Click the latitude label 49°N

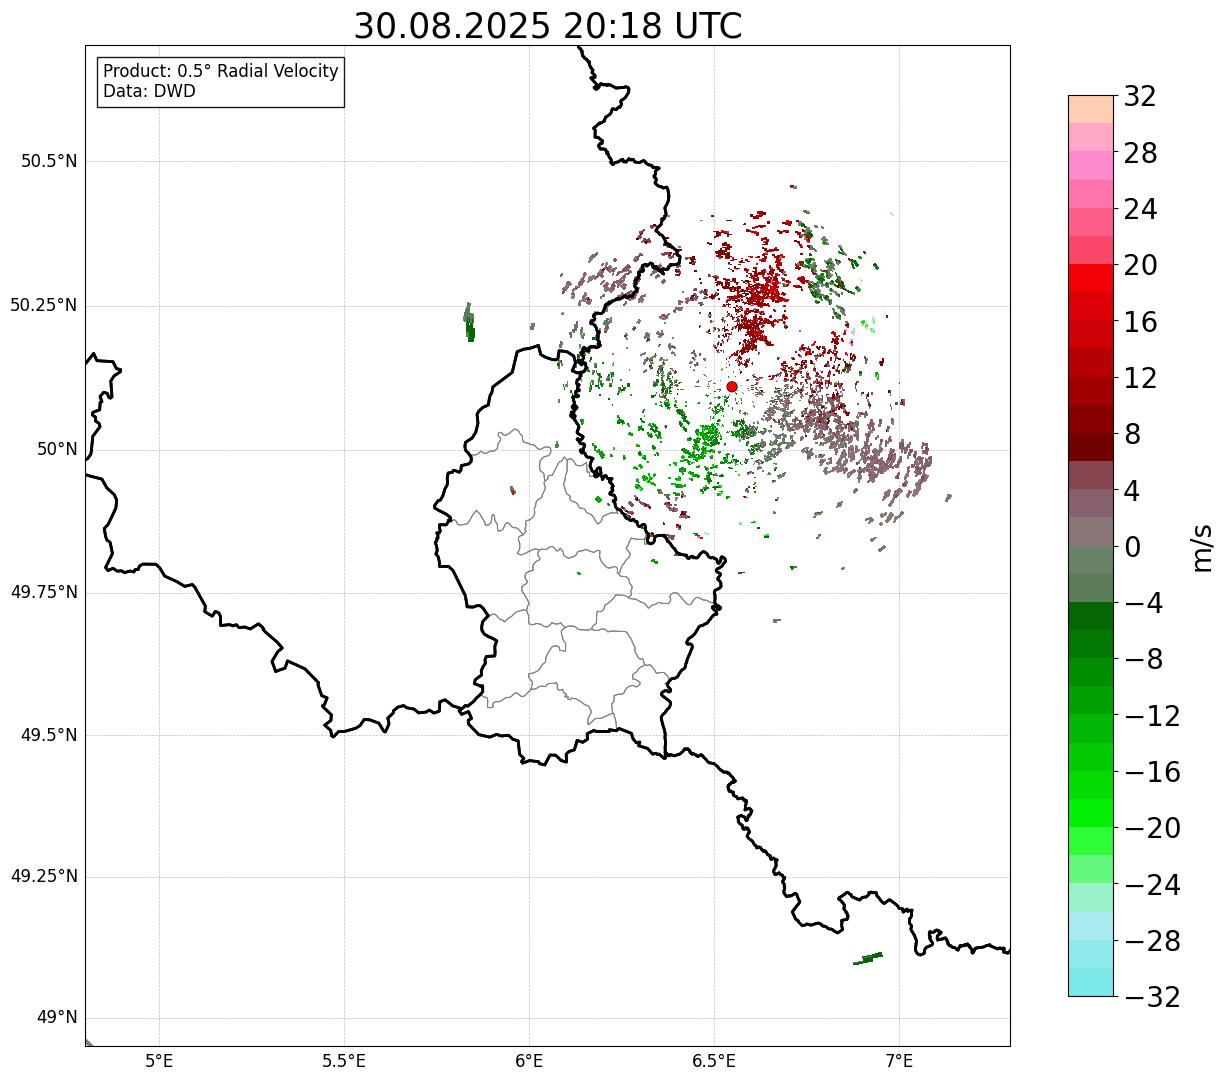[x=57, y=1018]
